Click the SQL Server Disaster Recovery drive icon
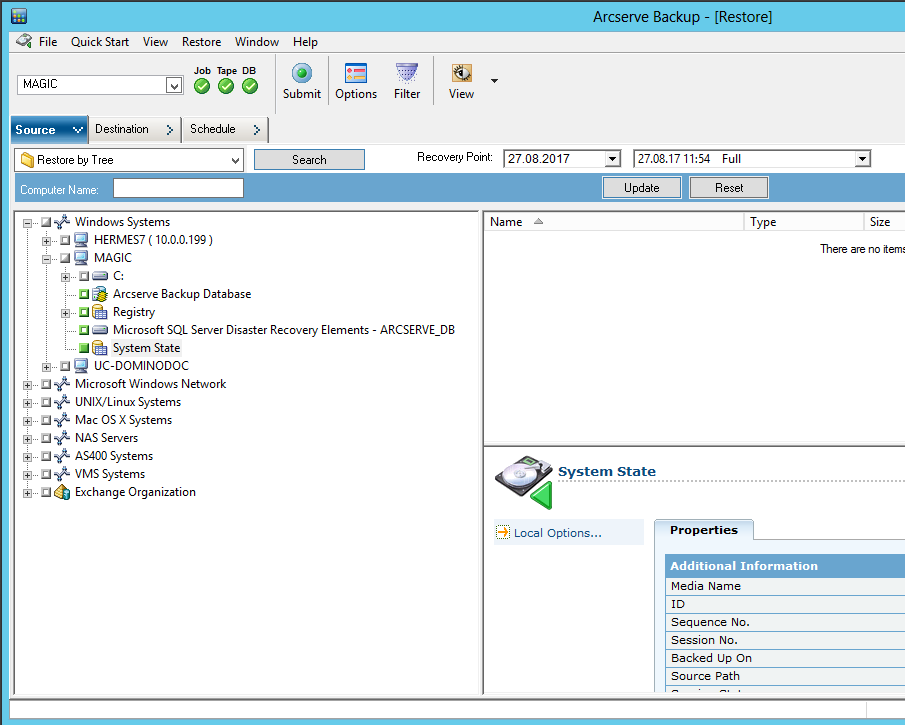The width and height of the screenshot is (905, 725). (x=100, y=330)
